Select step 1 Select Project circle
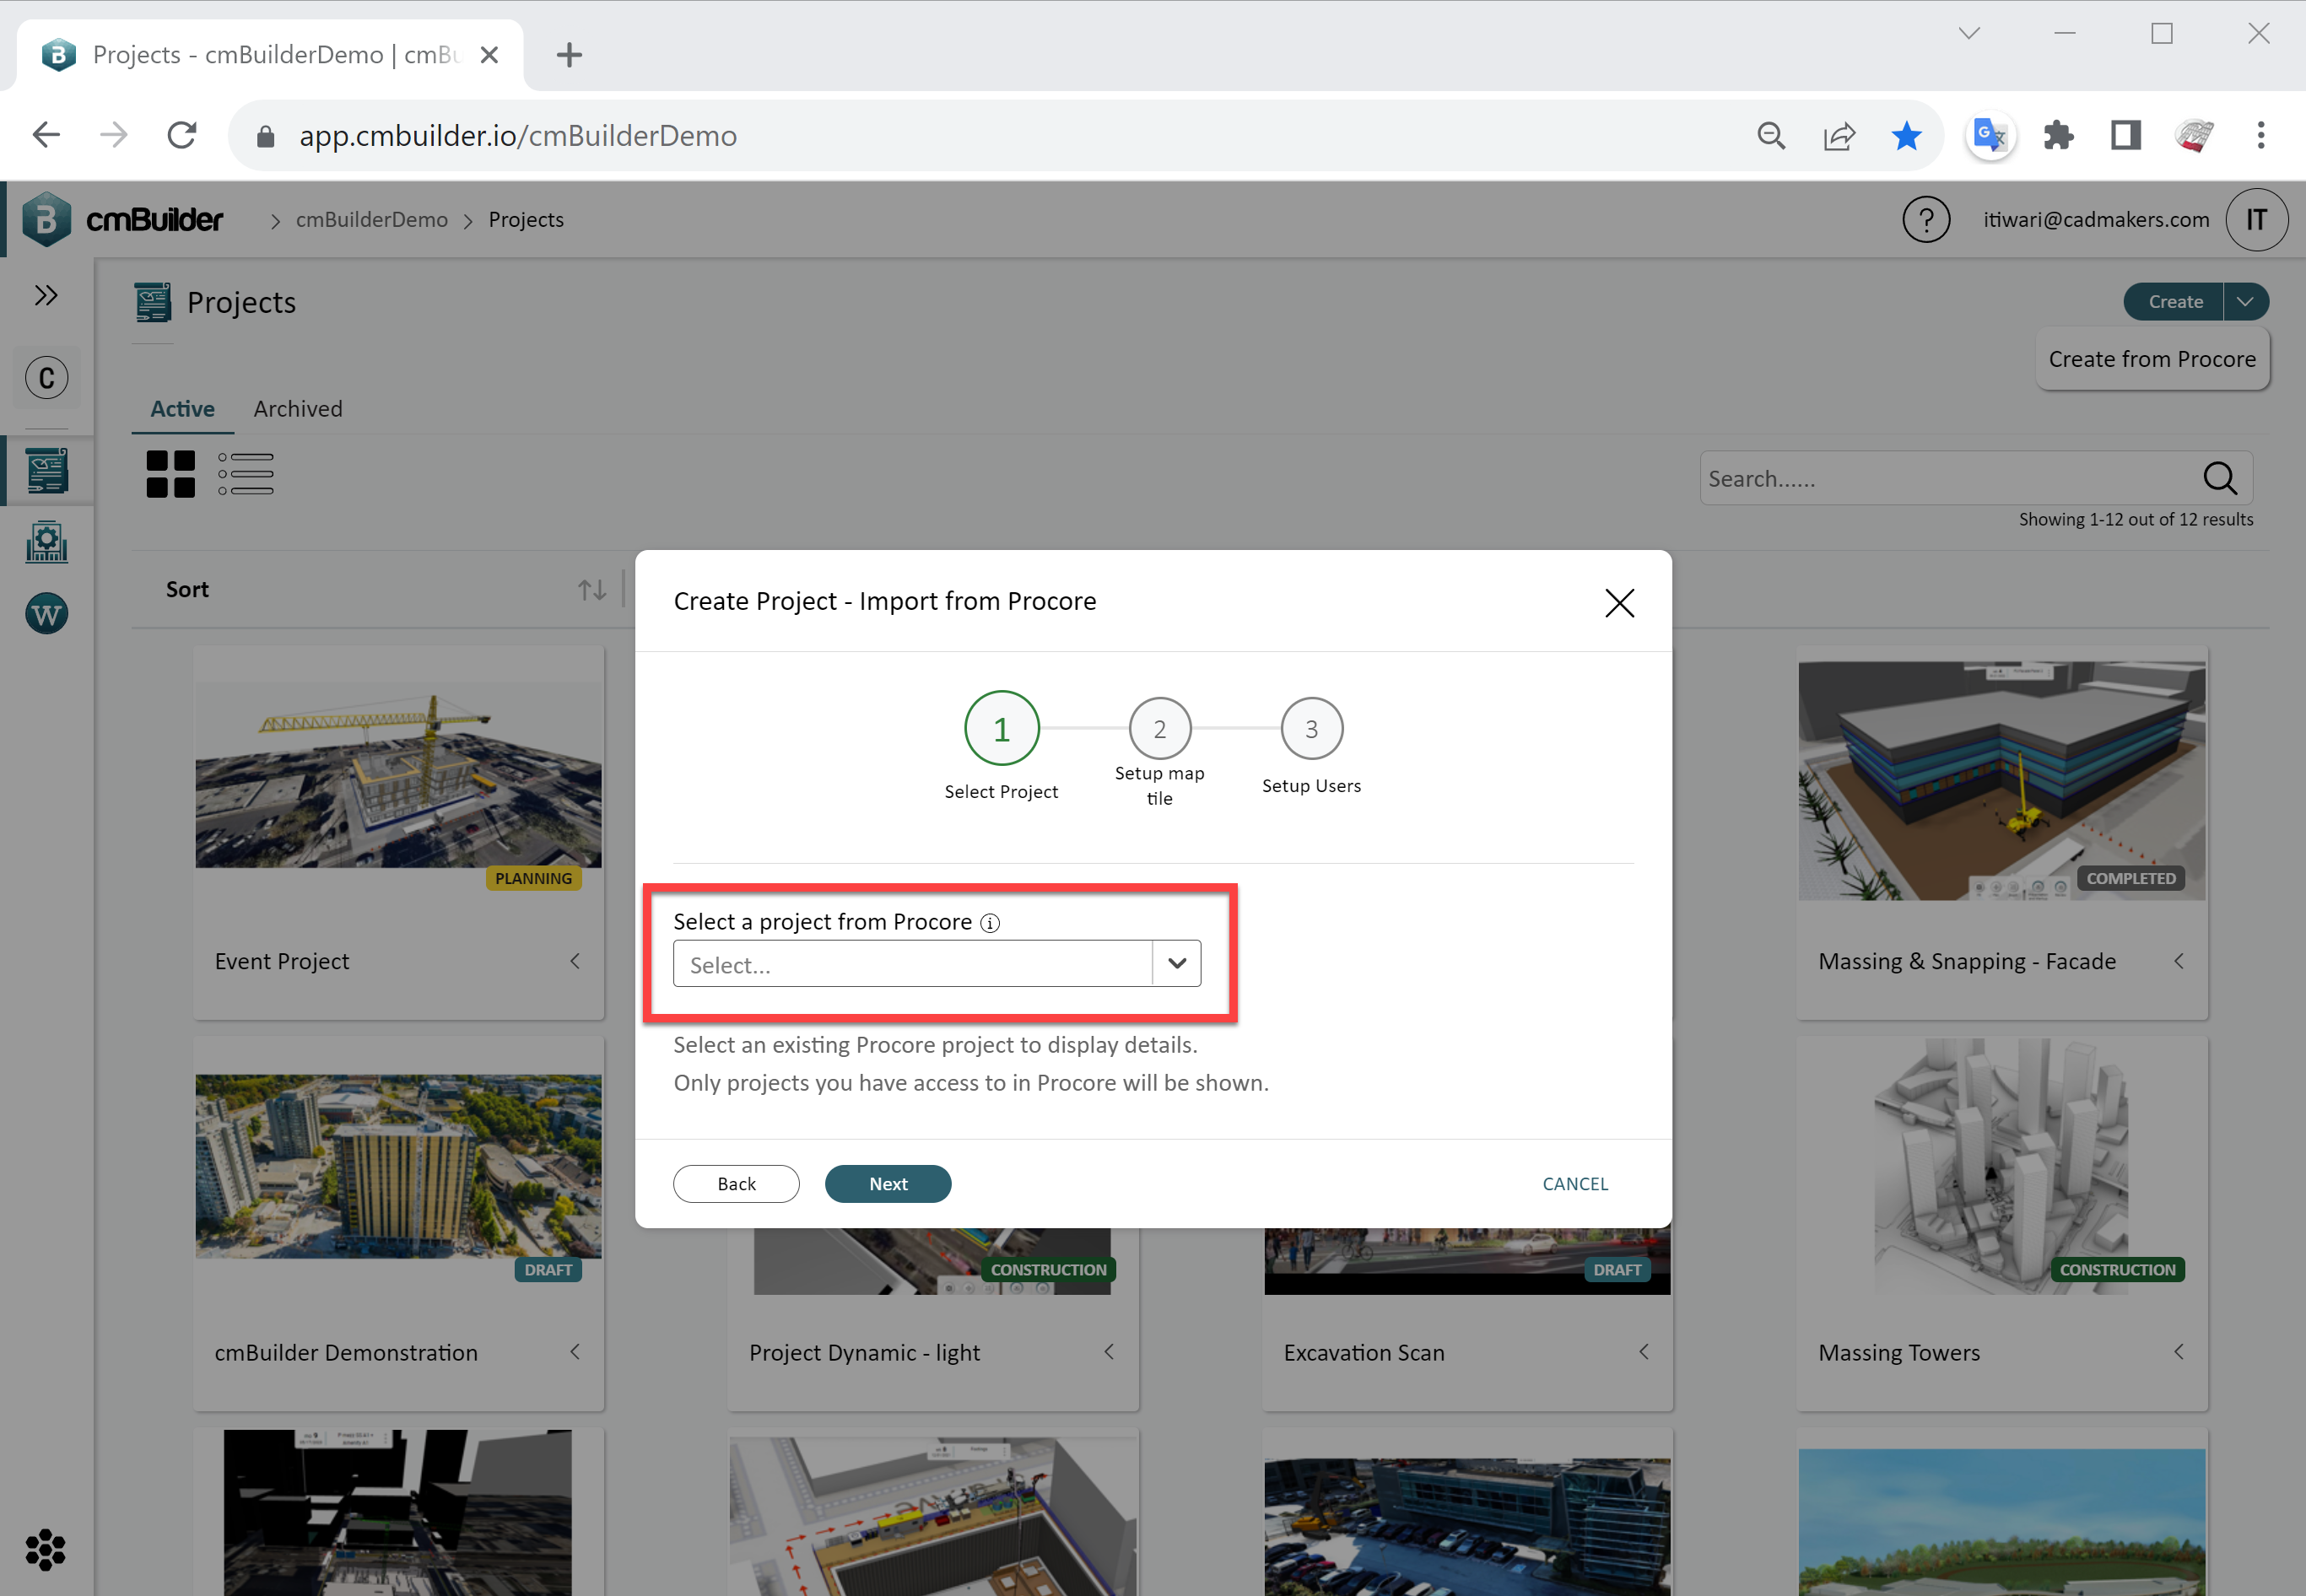The height and width of the screenshot is (1596, 2306). 1001,728
